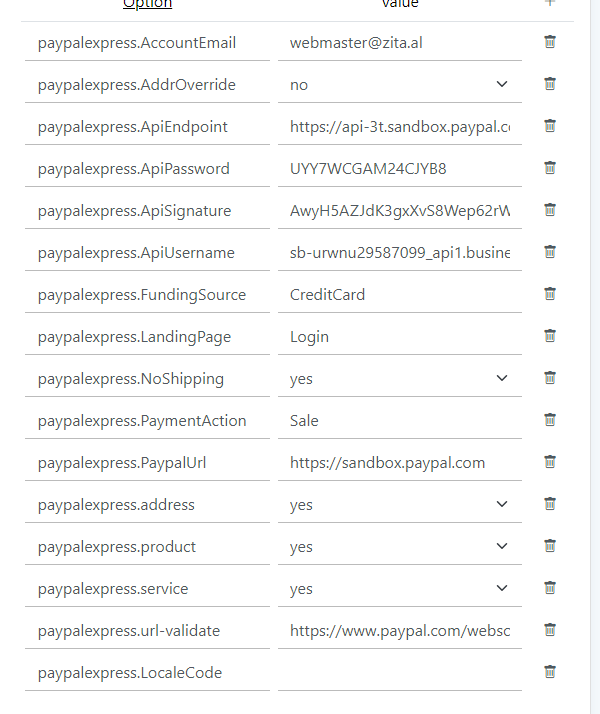600x714 pixels.
Task: Delete the paypalexpress.PaypalUrl entry
Action: click(x=550, y=462)
